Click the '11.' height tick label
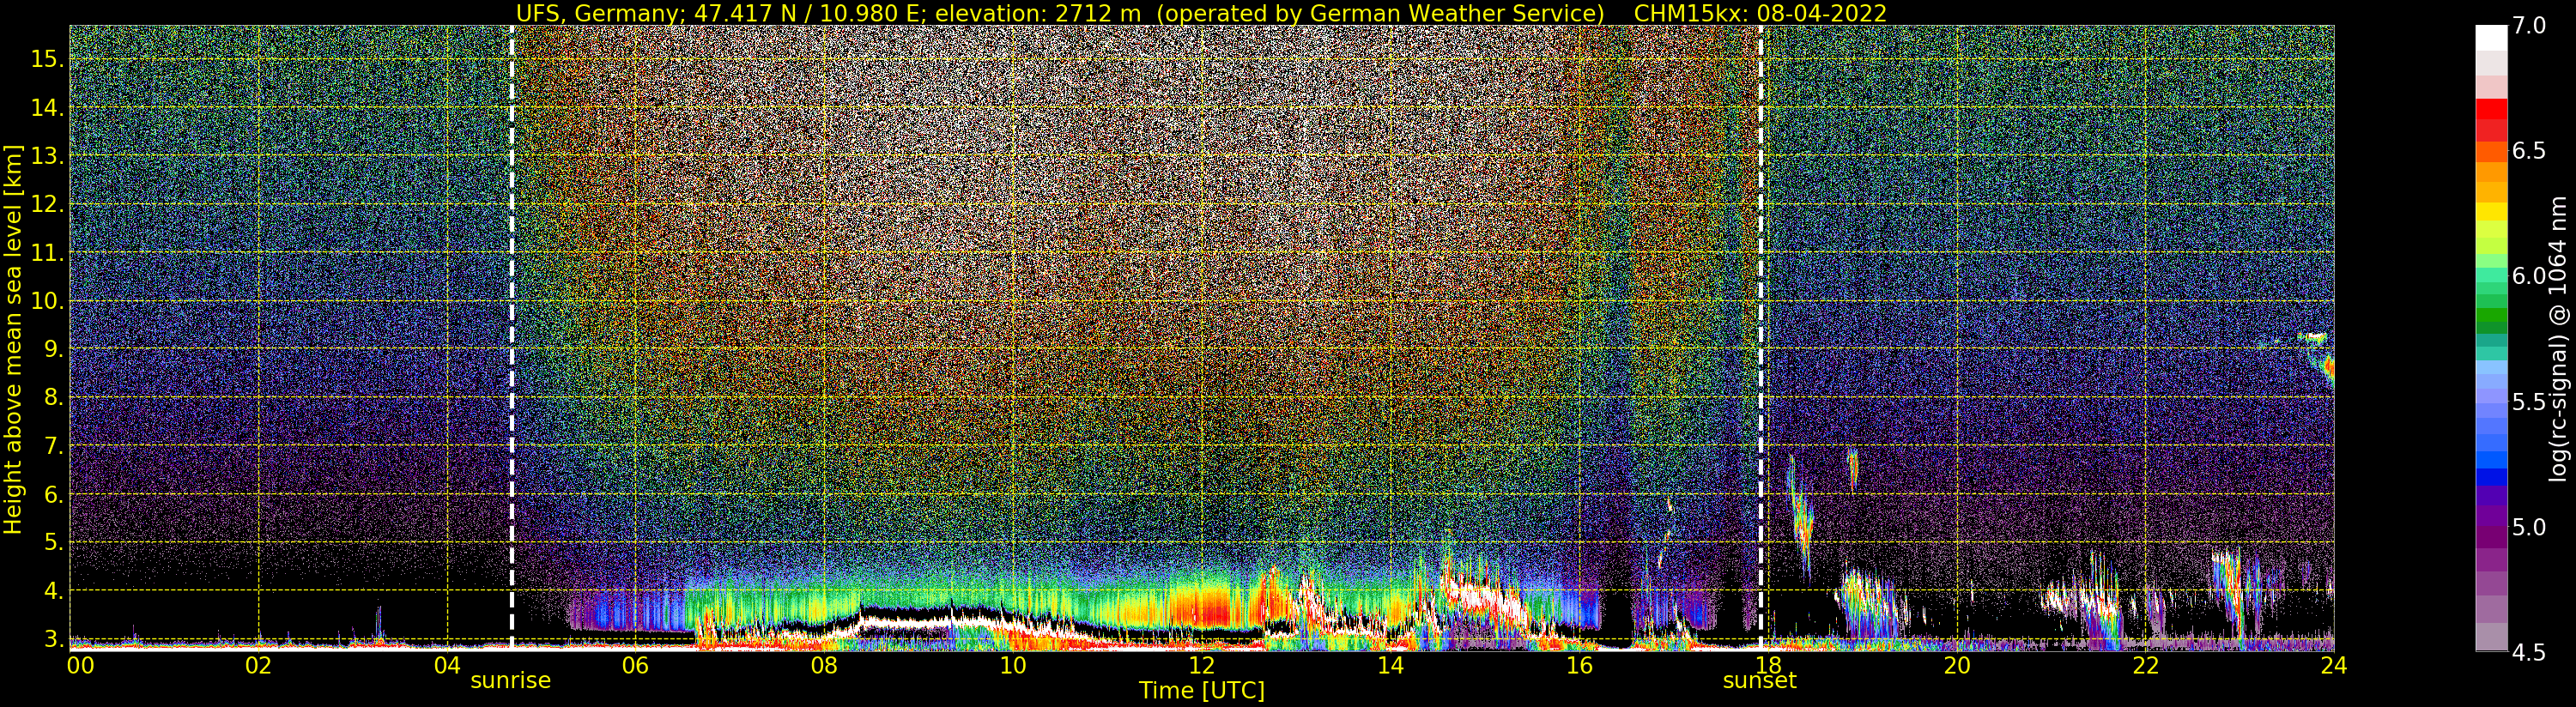The image size is (2576, 707). (x=47, y=253)
